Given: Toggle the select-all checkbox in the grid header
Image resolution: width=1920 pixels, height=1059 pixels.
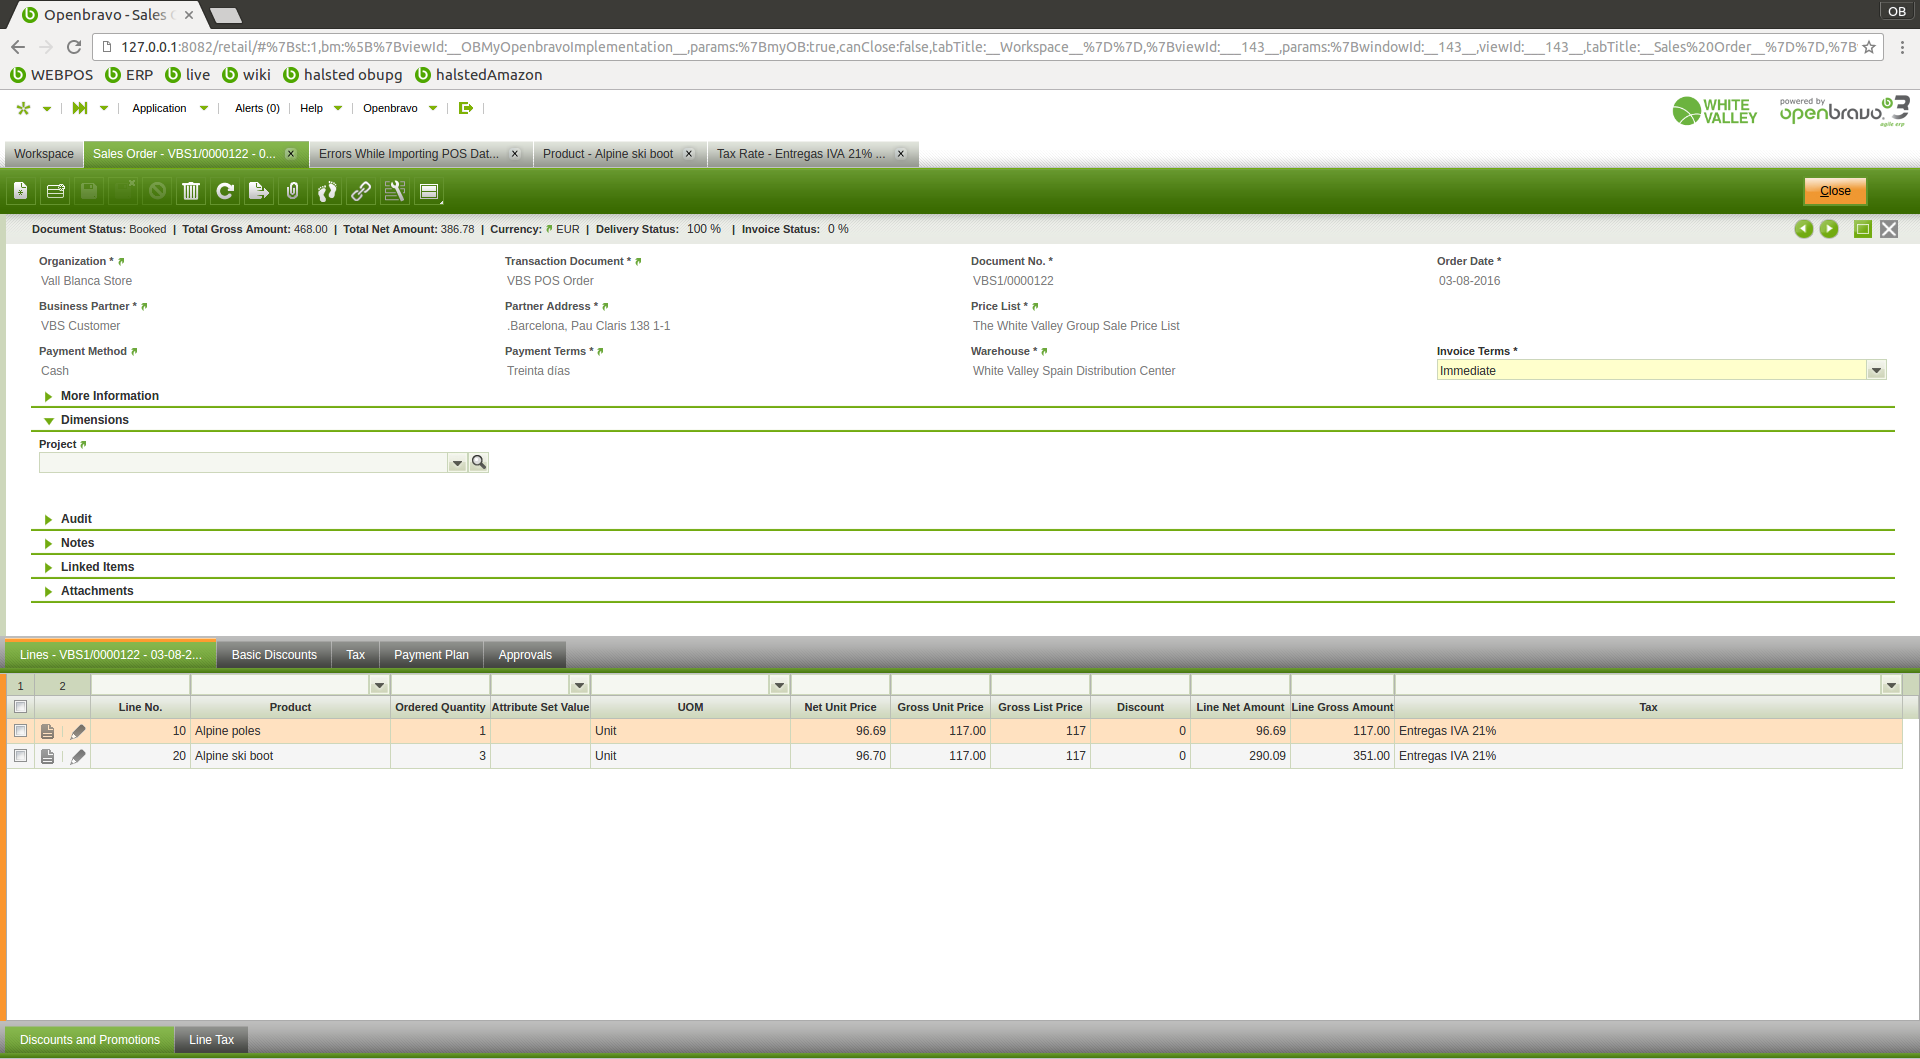Looking at the screenshot, I should click(20, 707).
